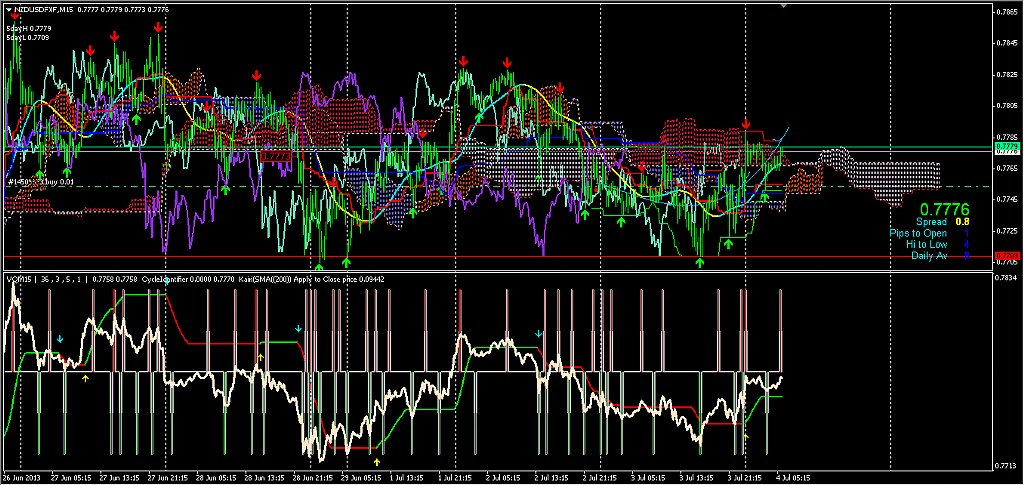
Task: Select the rightmost red down arrow on the price chart
Action: [x=746, y=124]
